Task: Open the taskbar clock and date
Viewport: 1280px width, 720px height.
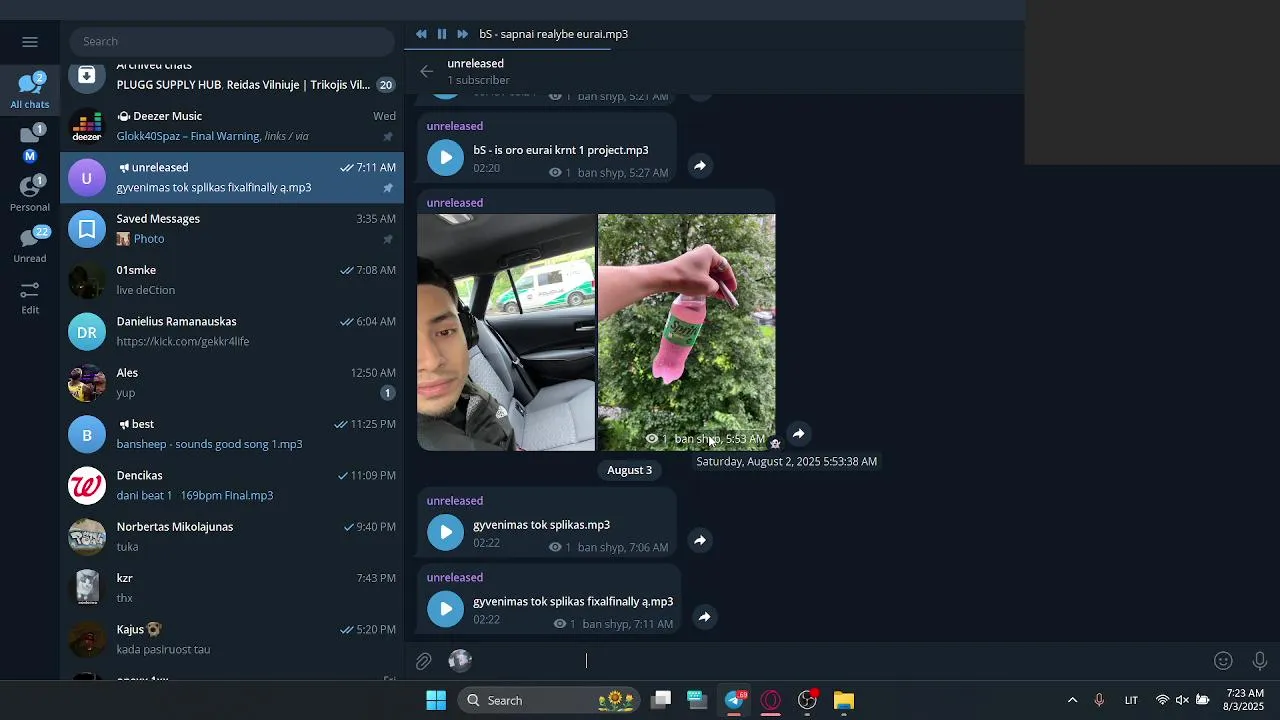Action: tap(1245, 700)
